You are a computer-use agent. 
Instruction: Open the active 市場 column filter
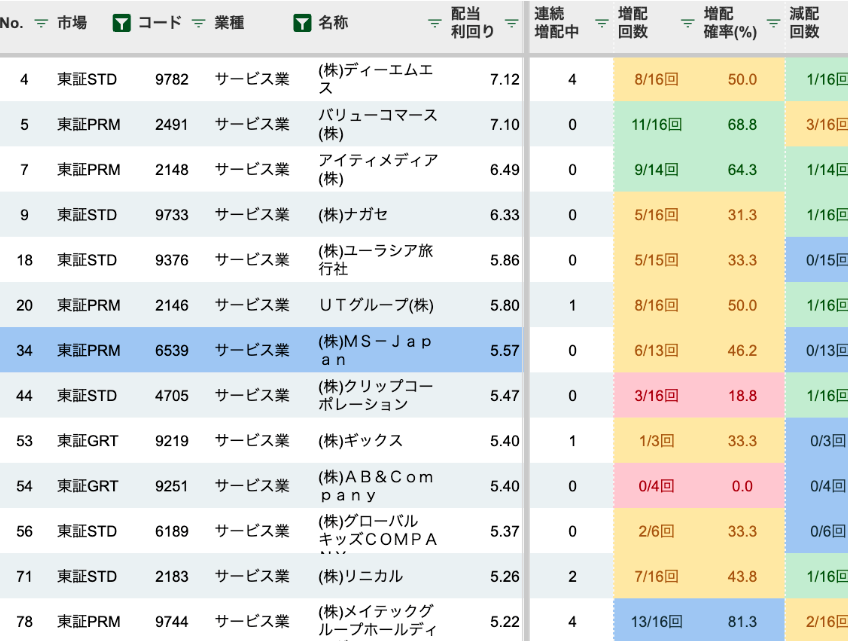(121, 23)
